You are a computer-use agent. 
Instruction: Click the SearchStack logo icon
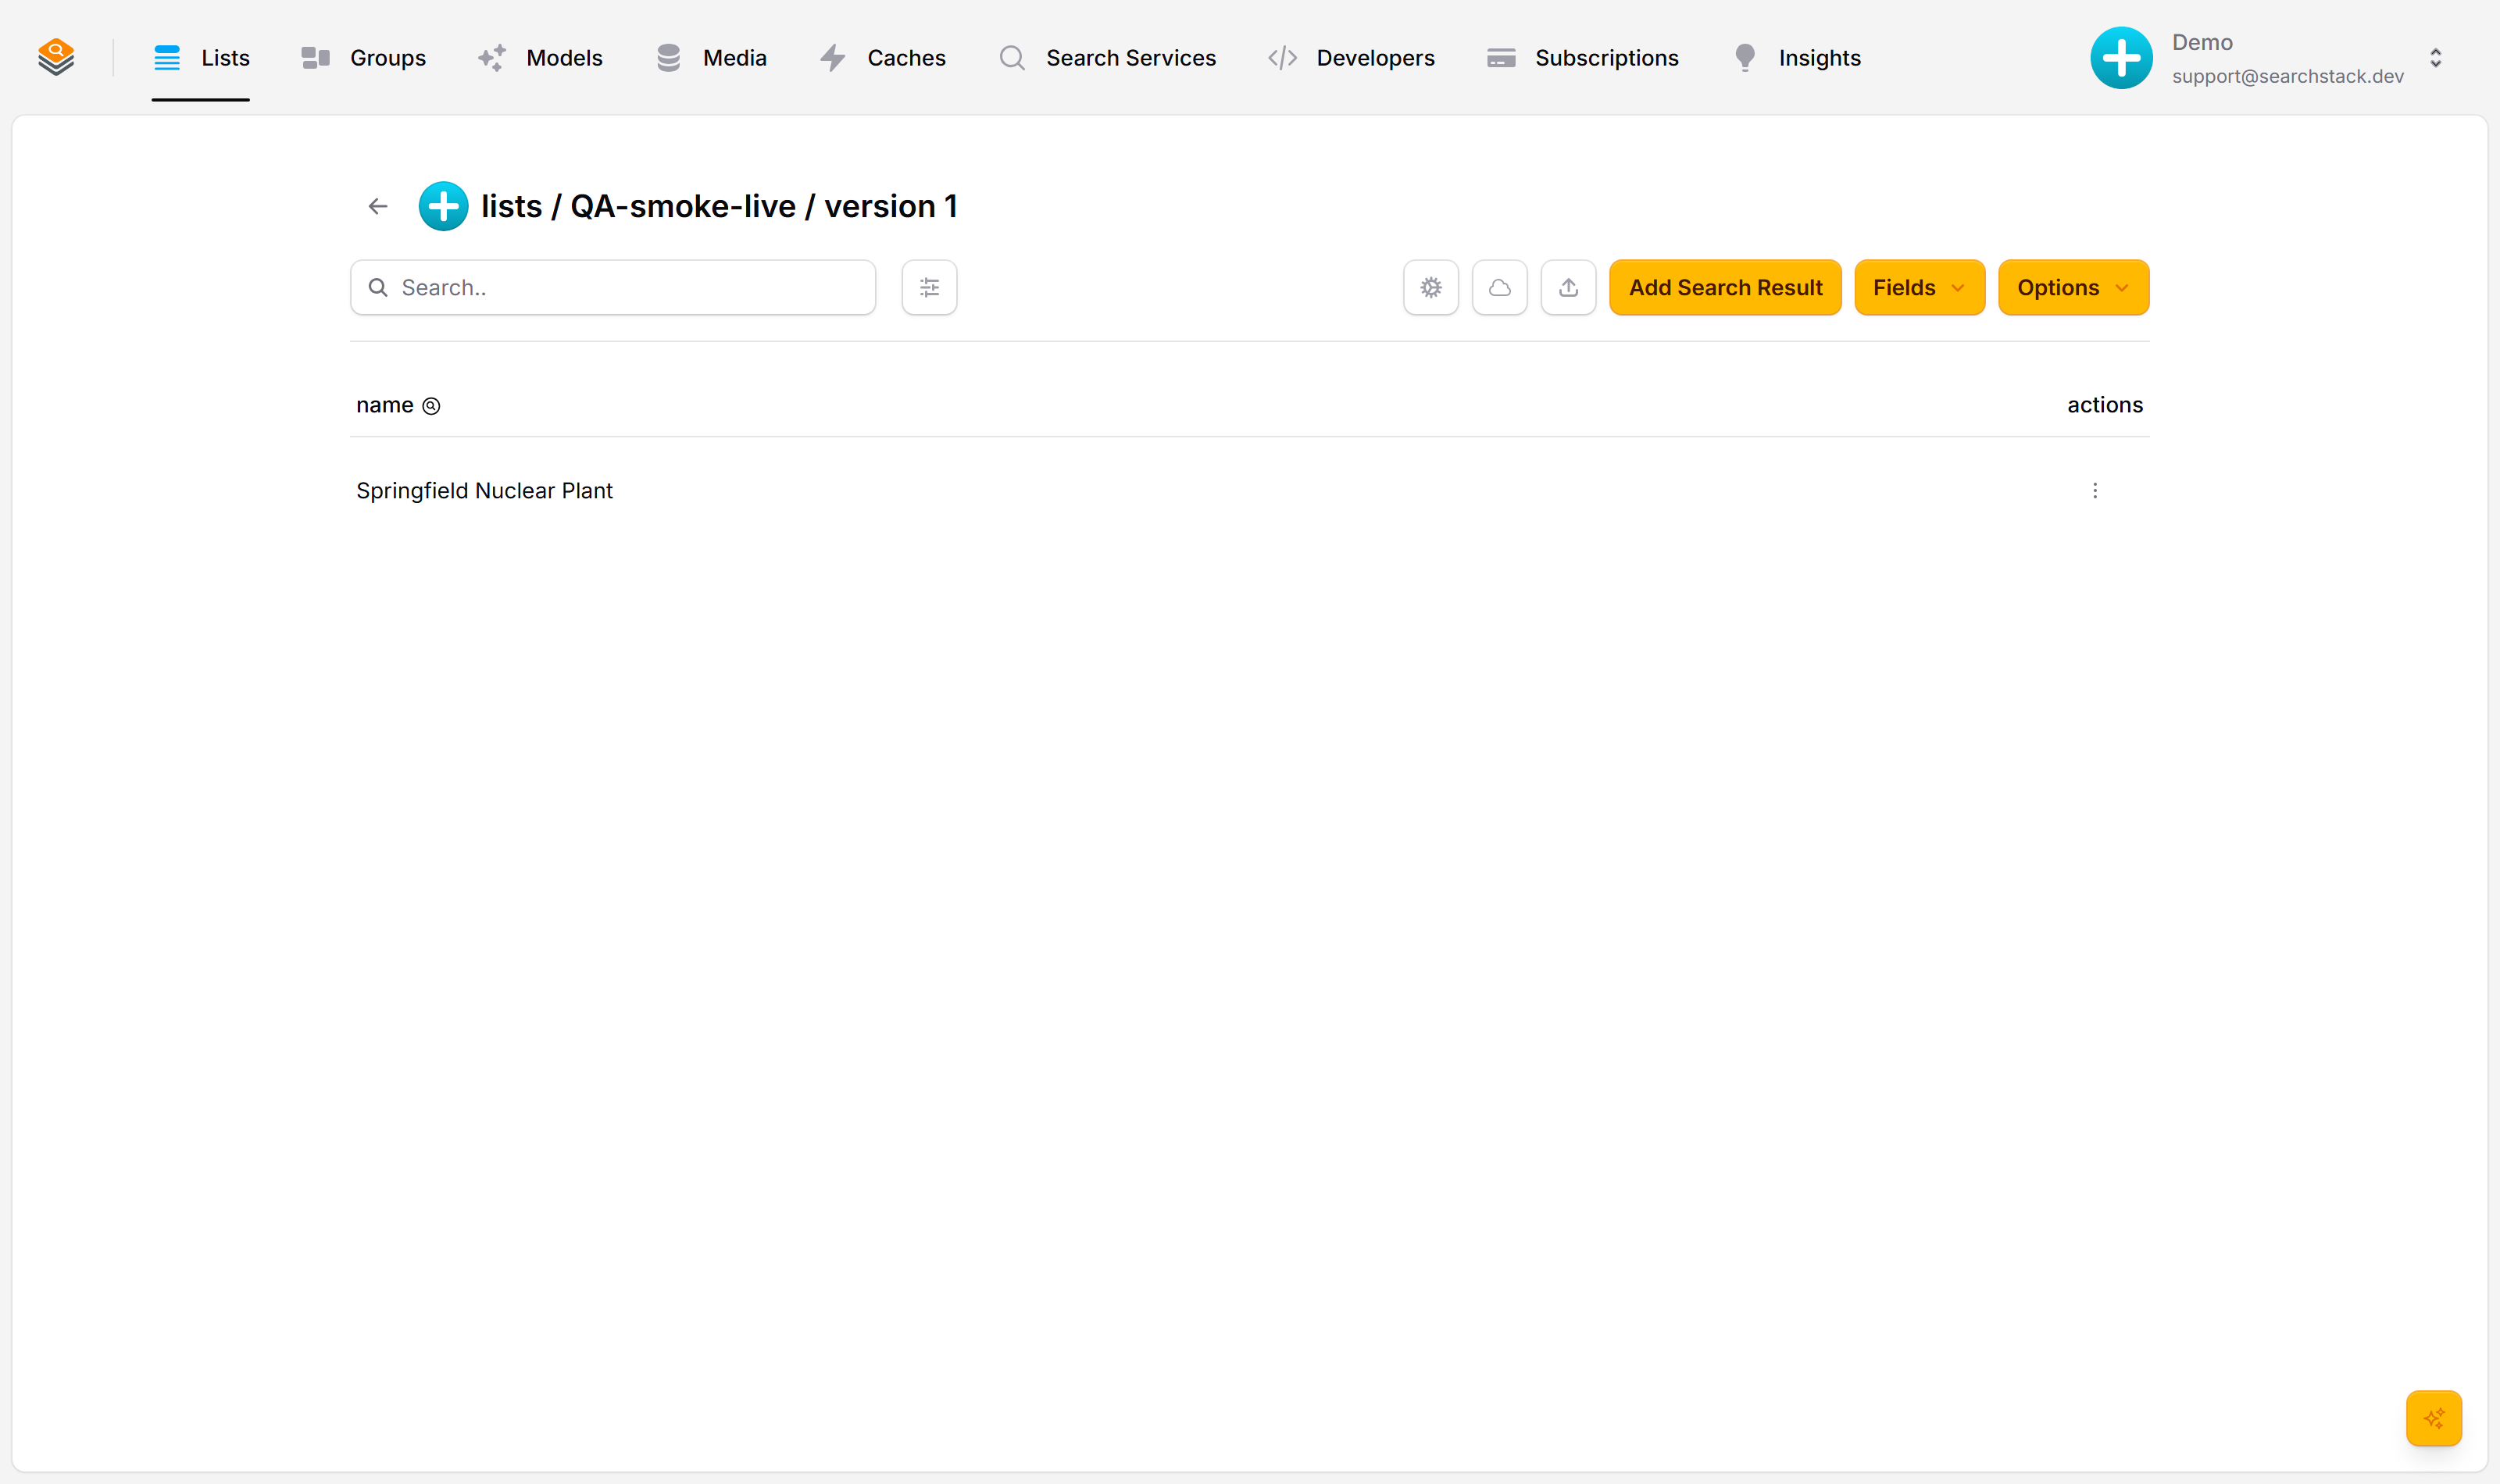pyautogui.click(x=56, y=57)
